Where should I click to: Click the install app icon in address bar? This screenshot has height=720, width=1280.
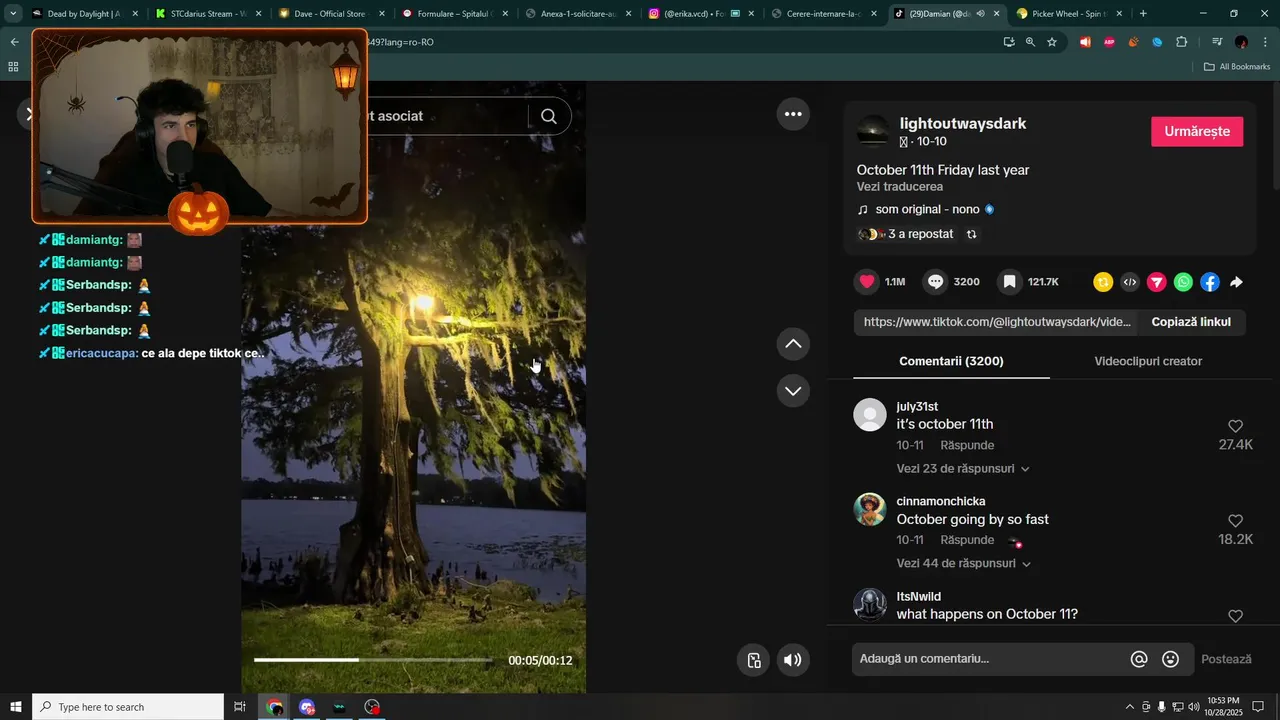(1009, 42)
